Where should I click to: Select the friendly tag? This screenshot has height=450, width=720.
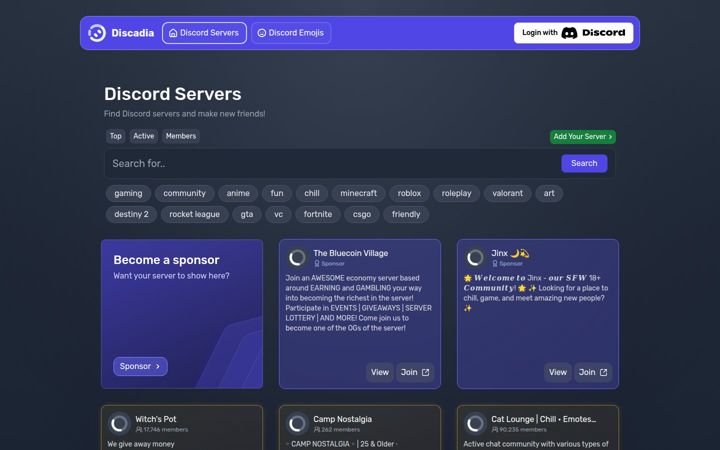[406, 214]
